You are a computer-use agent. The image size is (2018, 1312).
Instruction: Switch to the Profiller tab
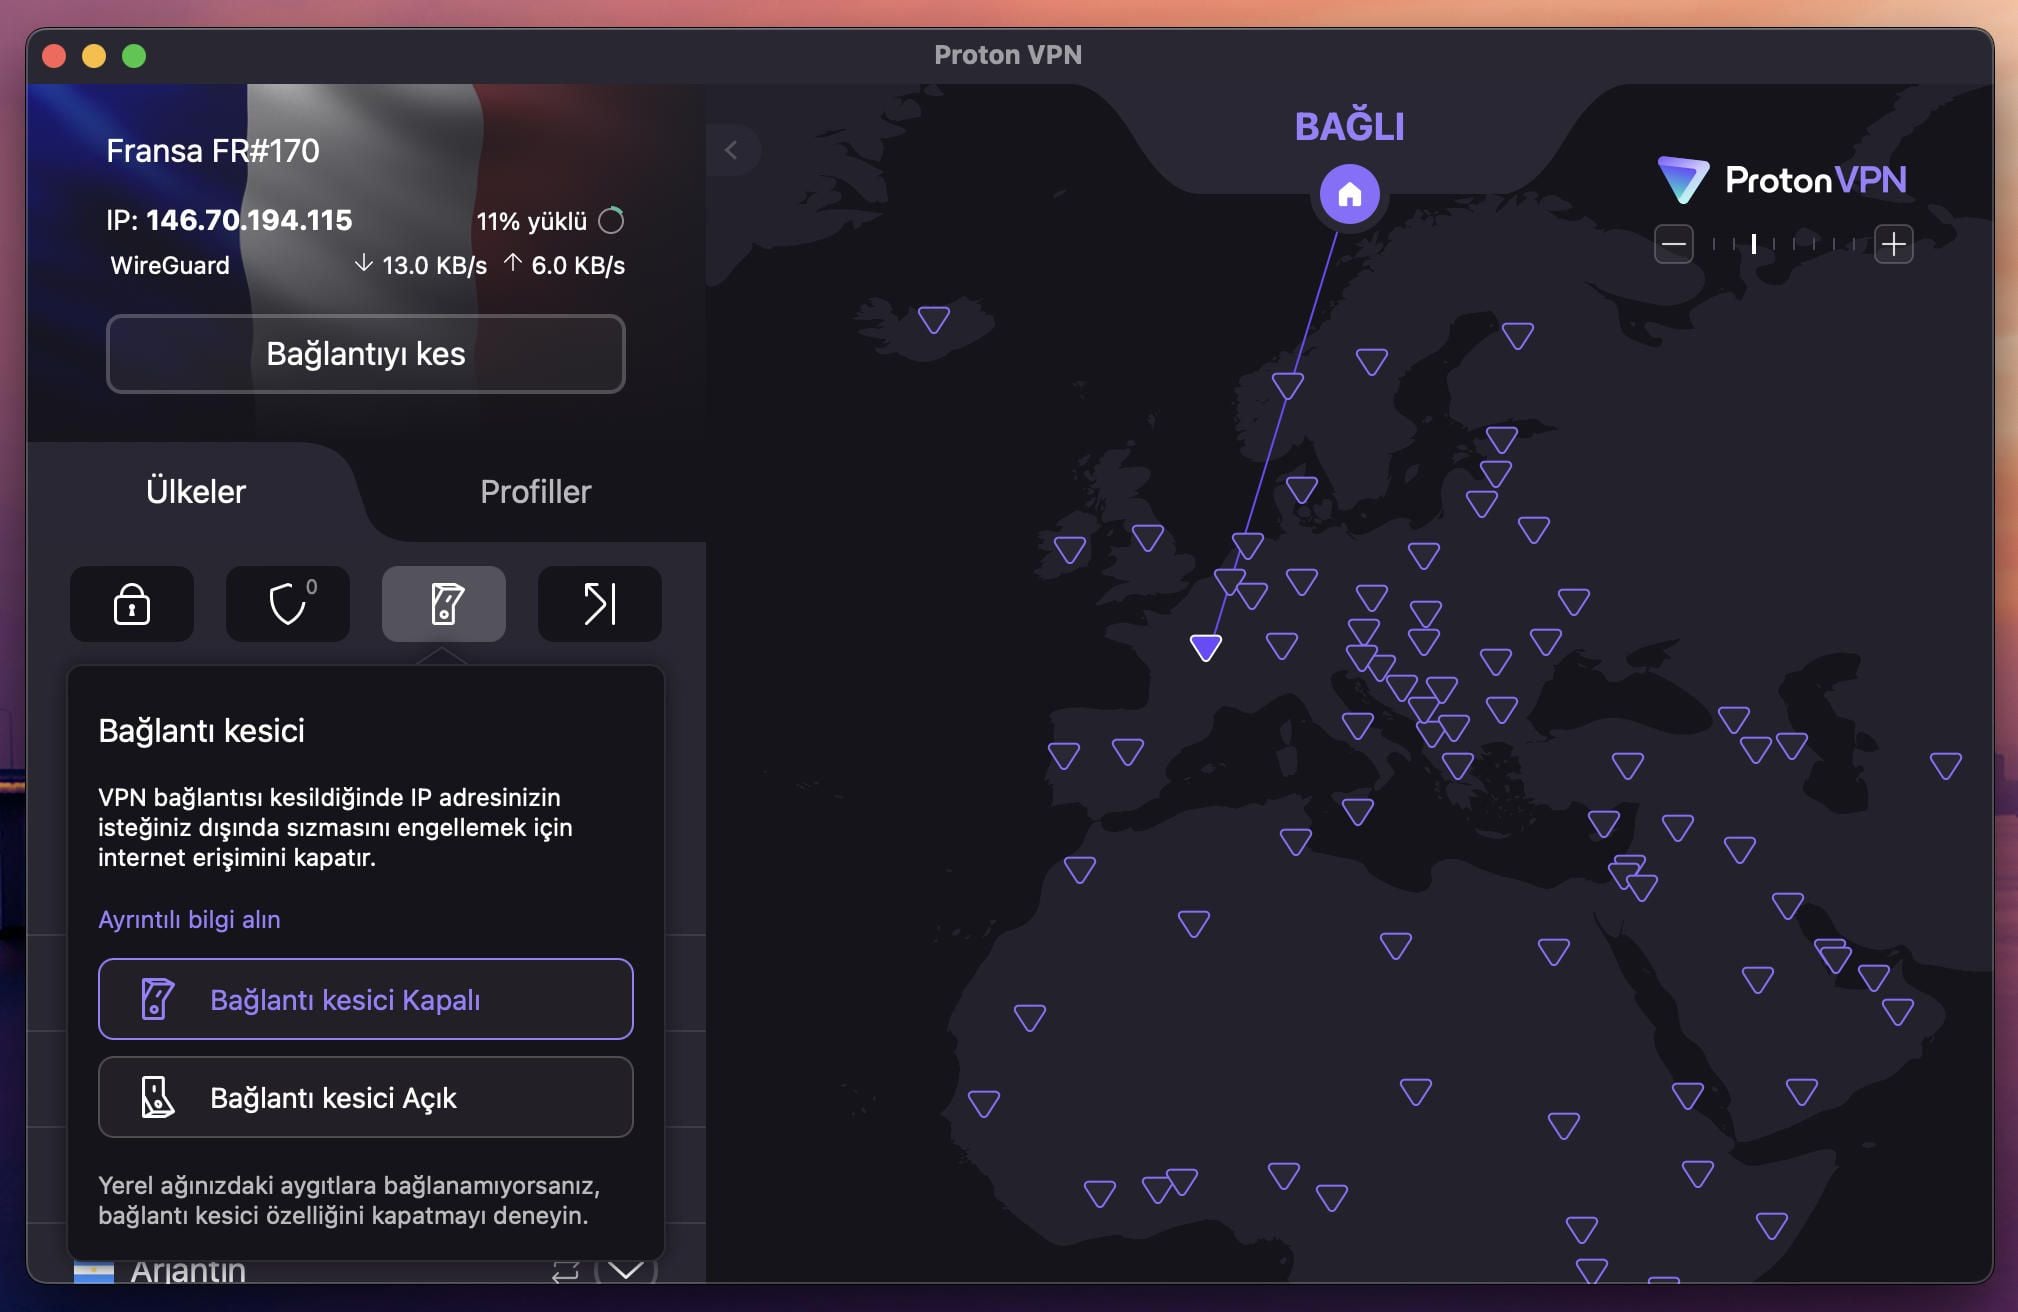point(536,491)
